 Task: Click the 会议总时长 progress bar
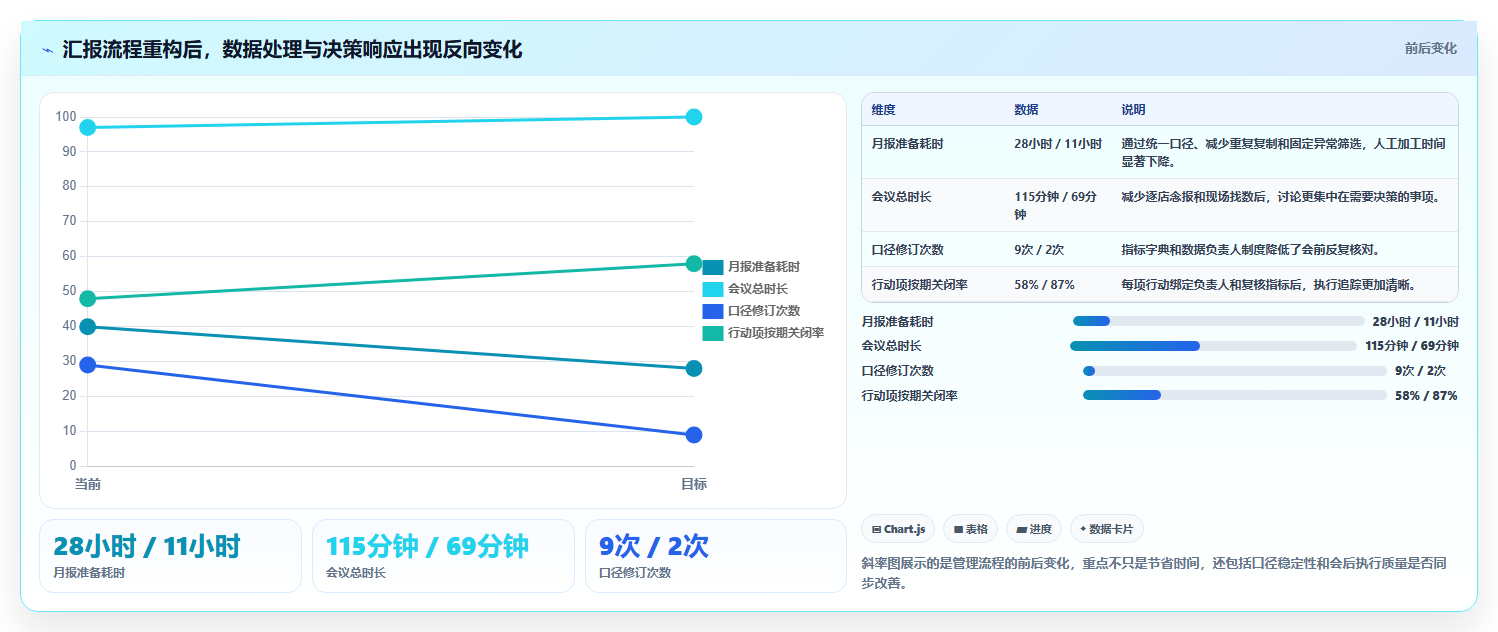(1214, 346)
